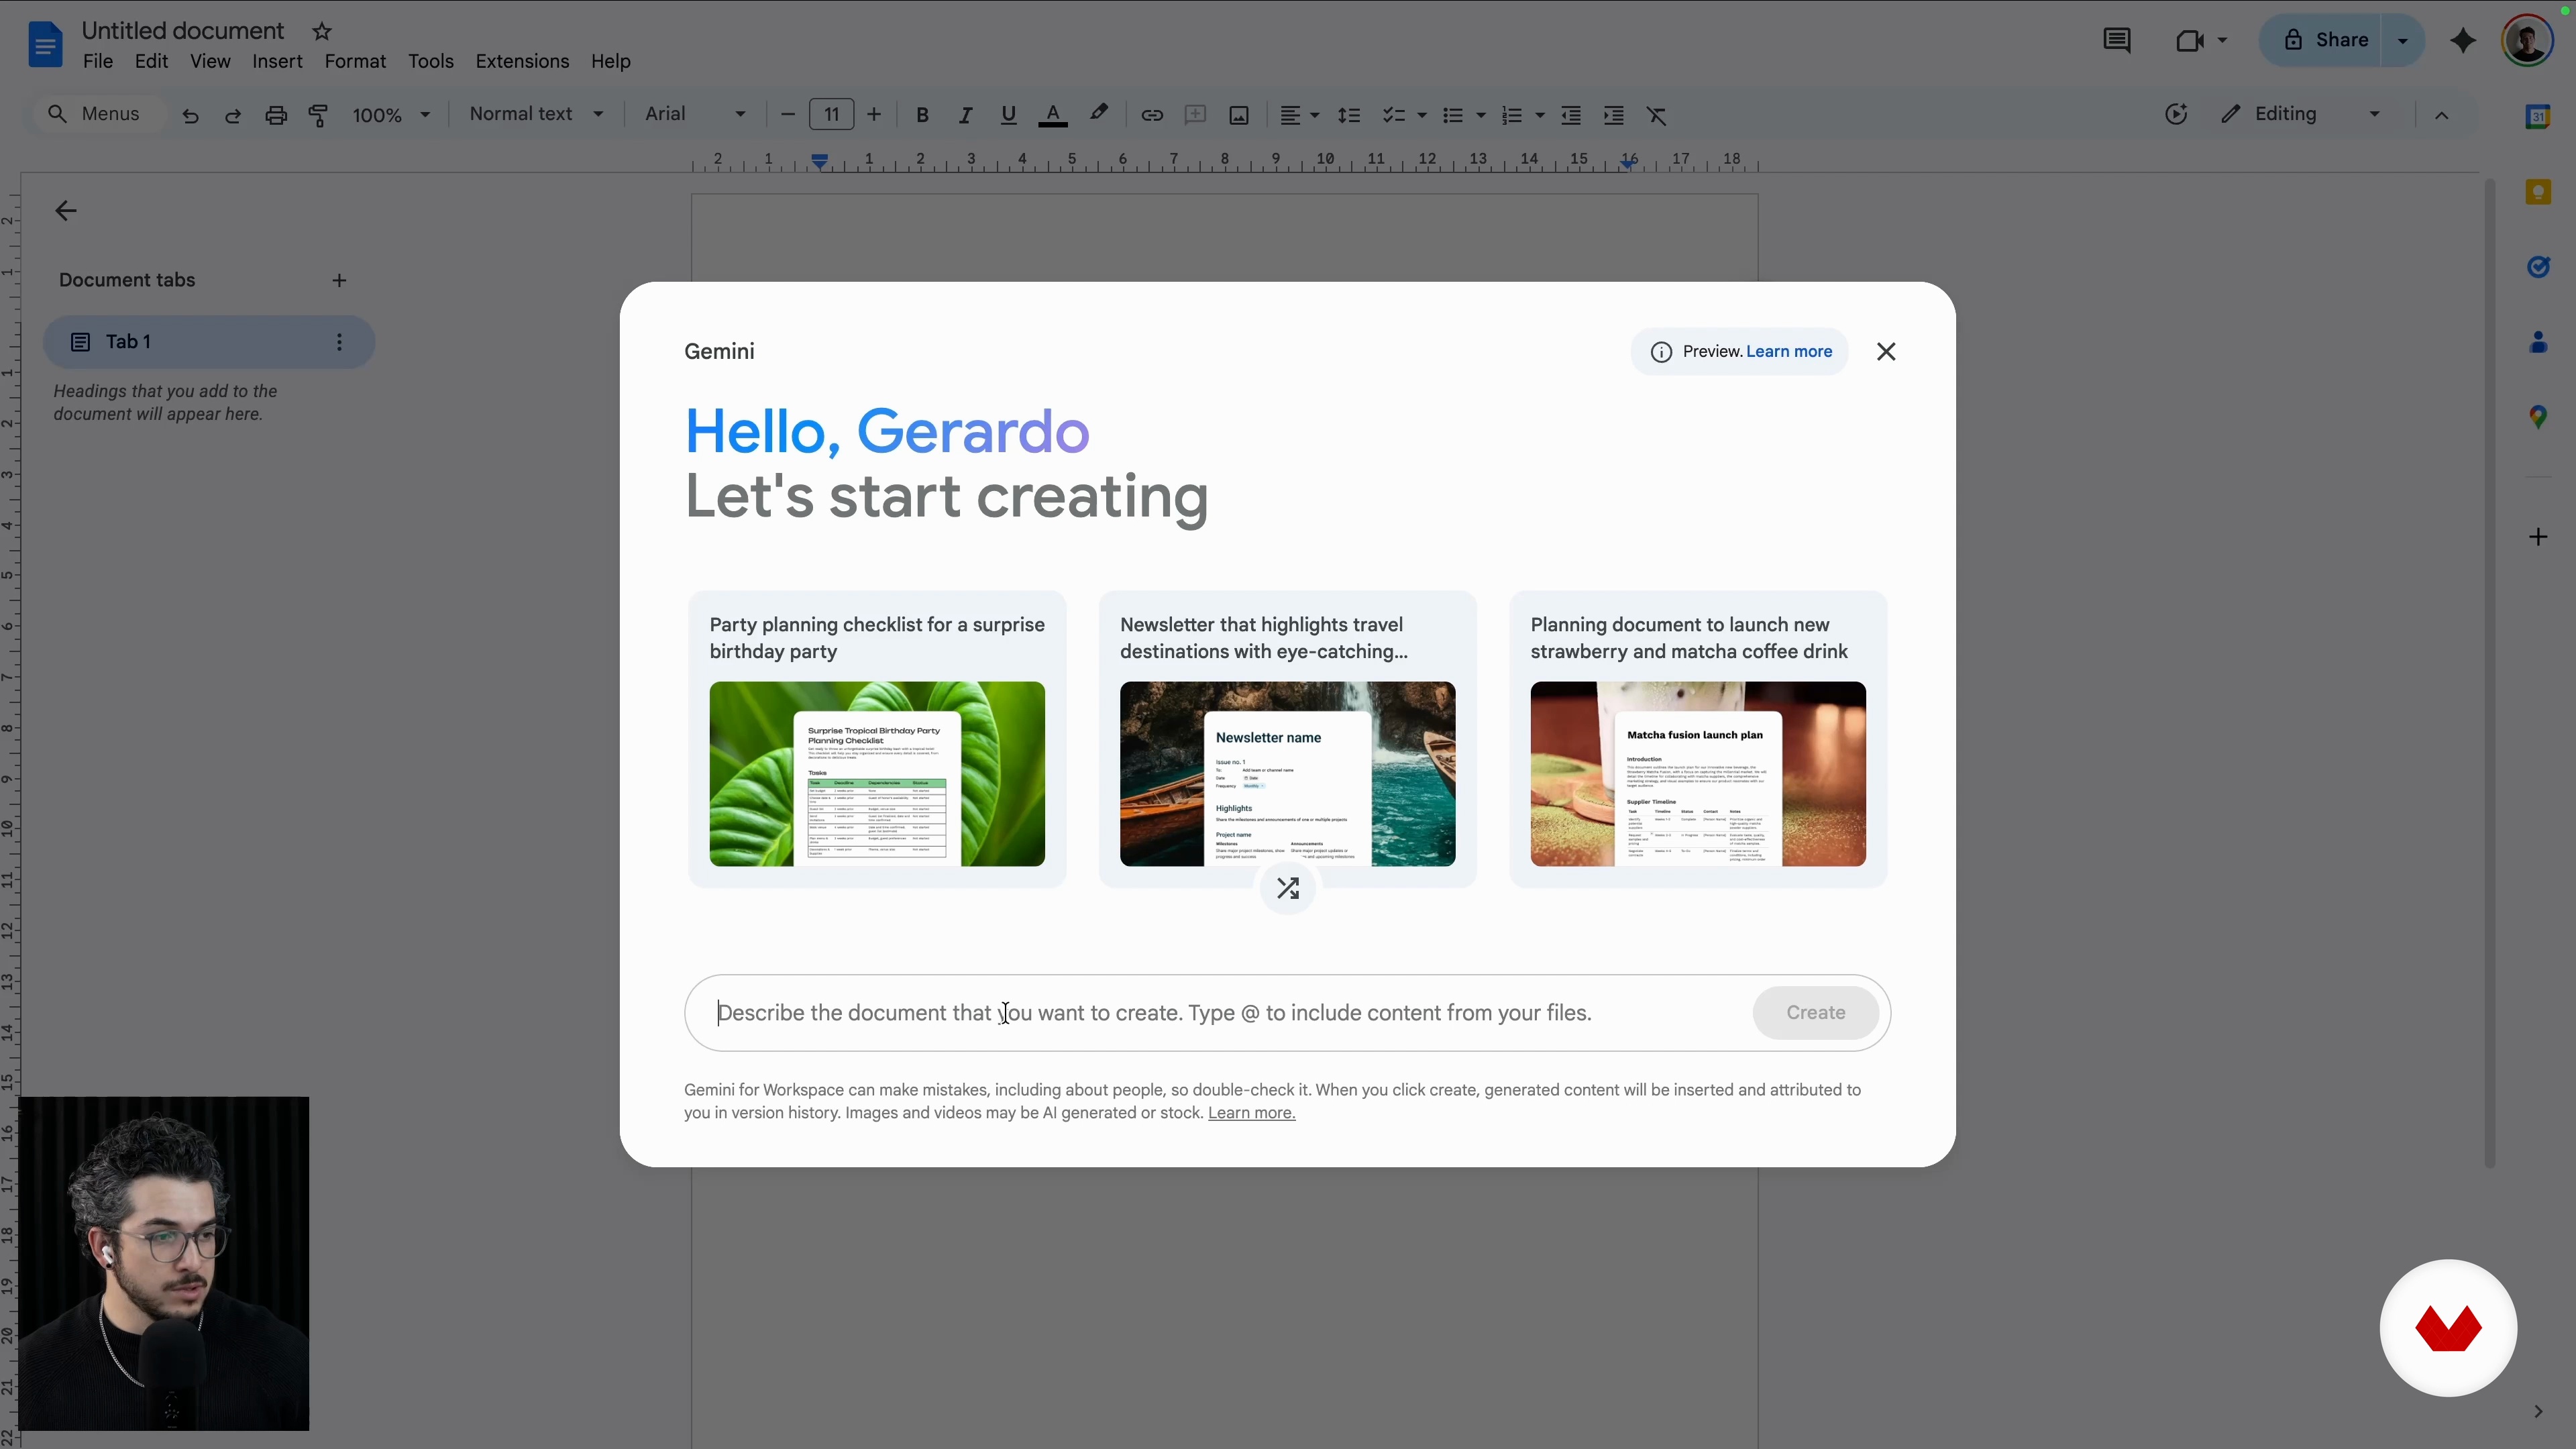Viewport: 2576px width, 1449px height.
Task: Open the text color picker
Action: 1052,116
